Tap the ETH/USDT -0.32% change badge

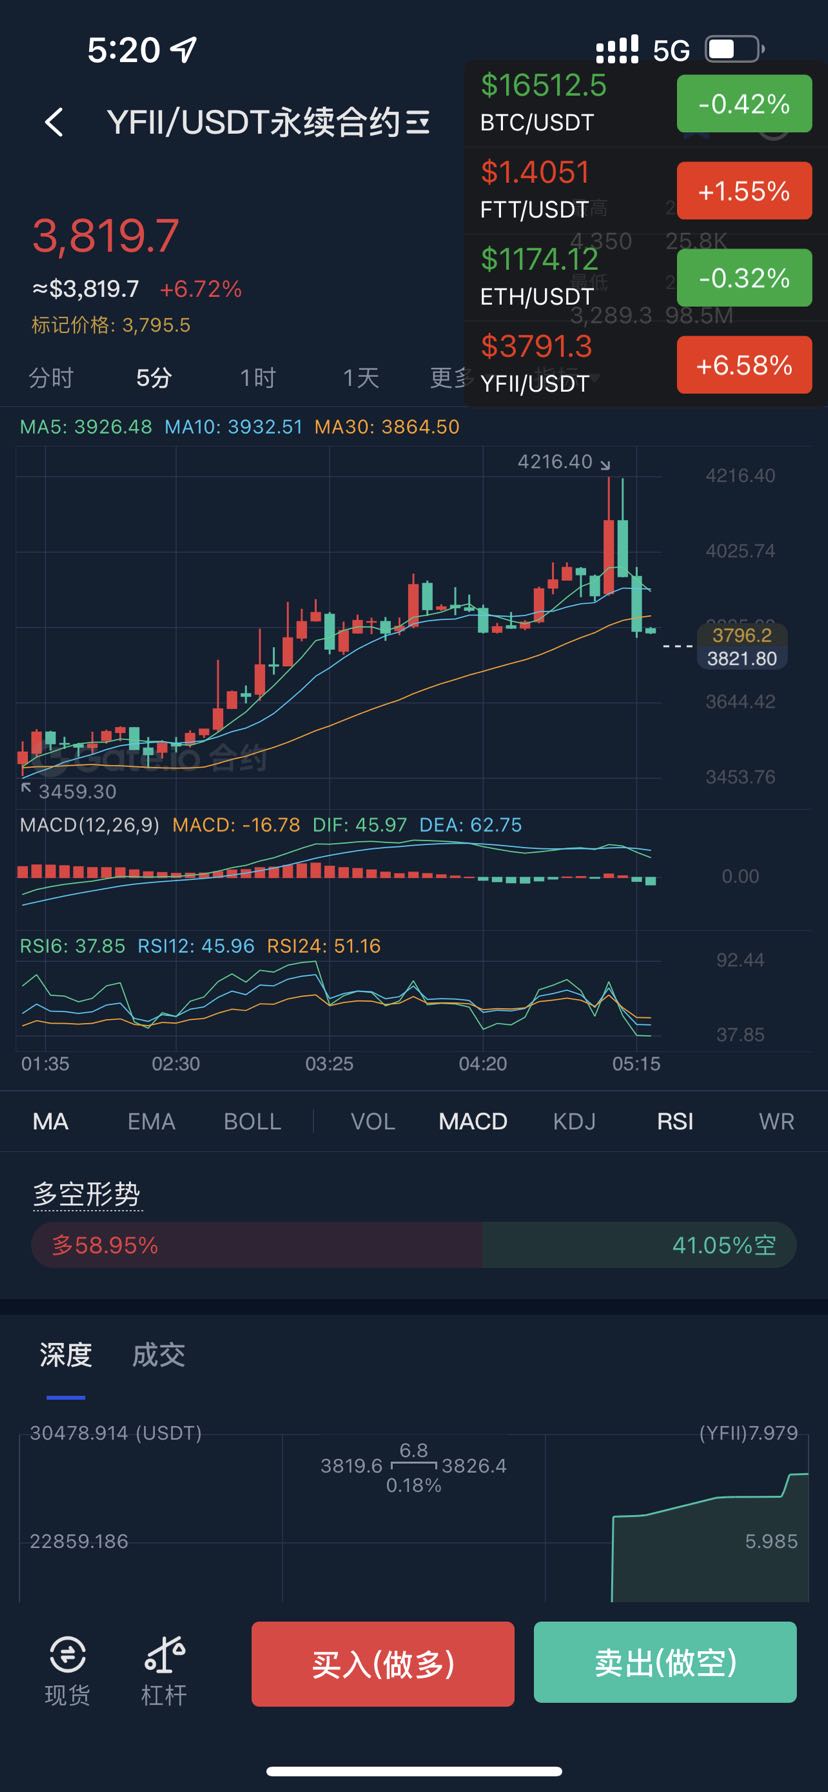744,278
